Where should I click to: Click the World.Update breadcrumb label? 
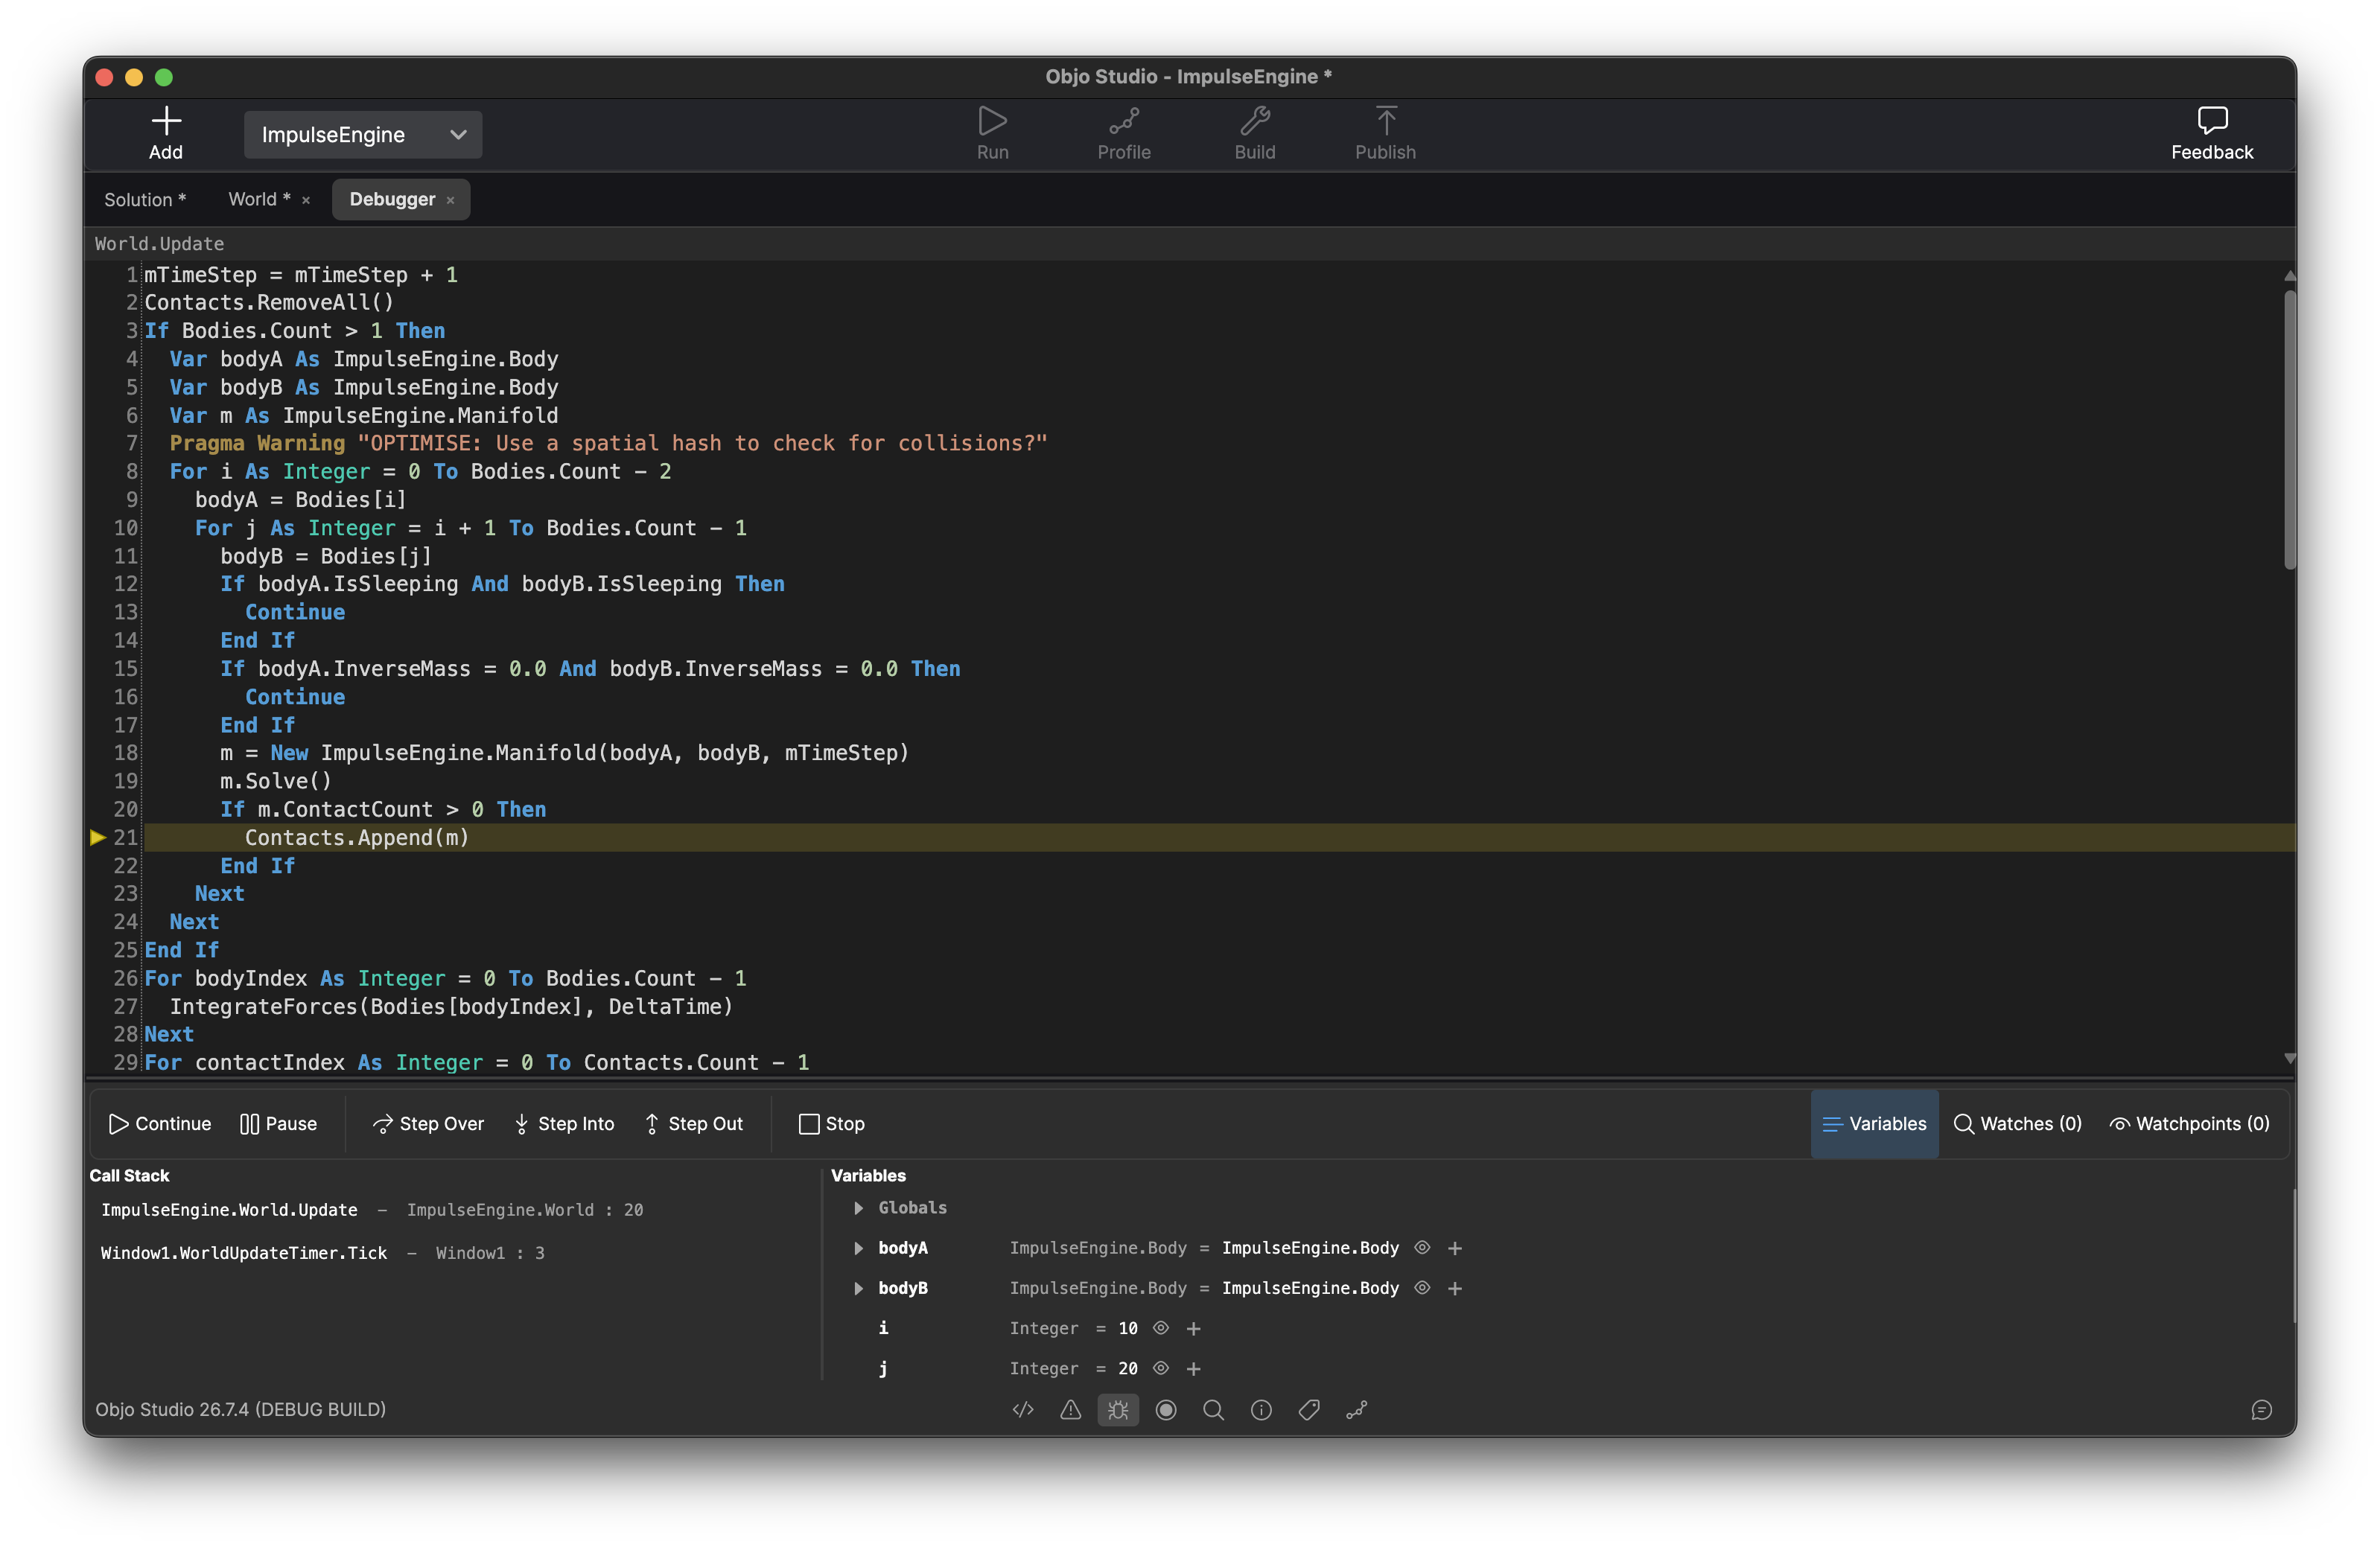point(159,243)
